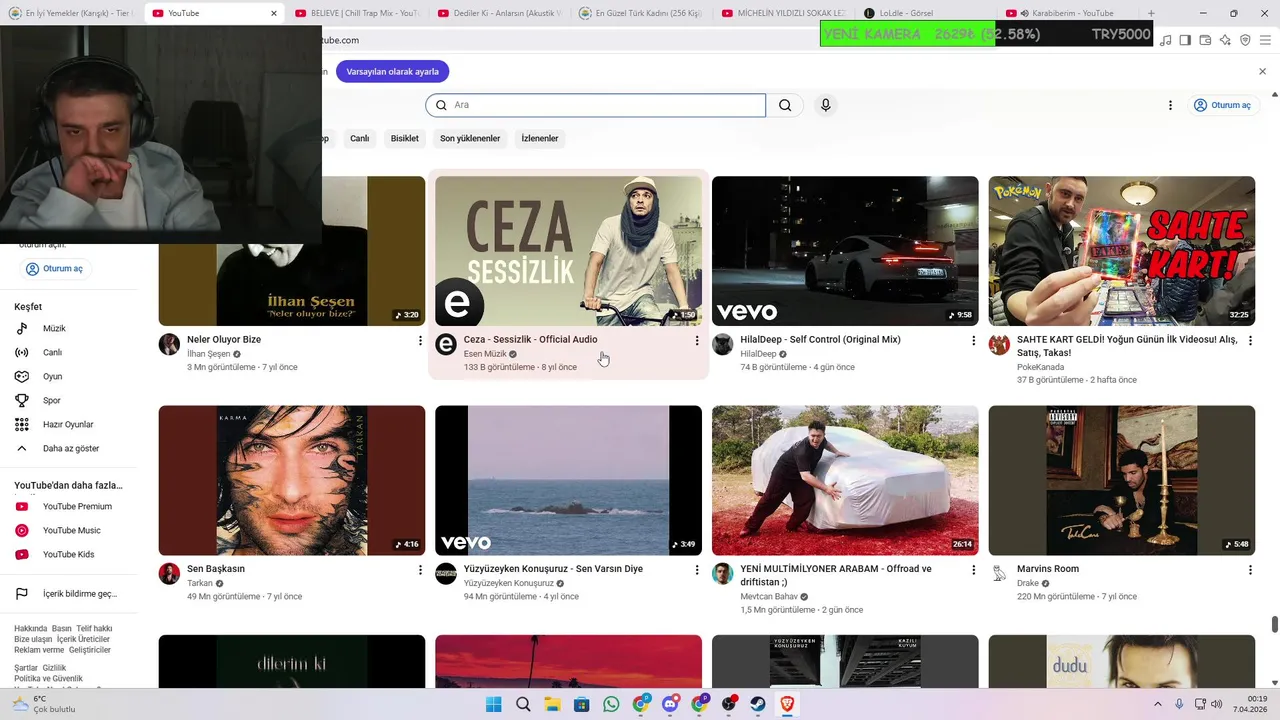Open YouTube Music sidebar entry

click(68, 530)
